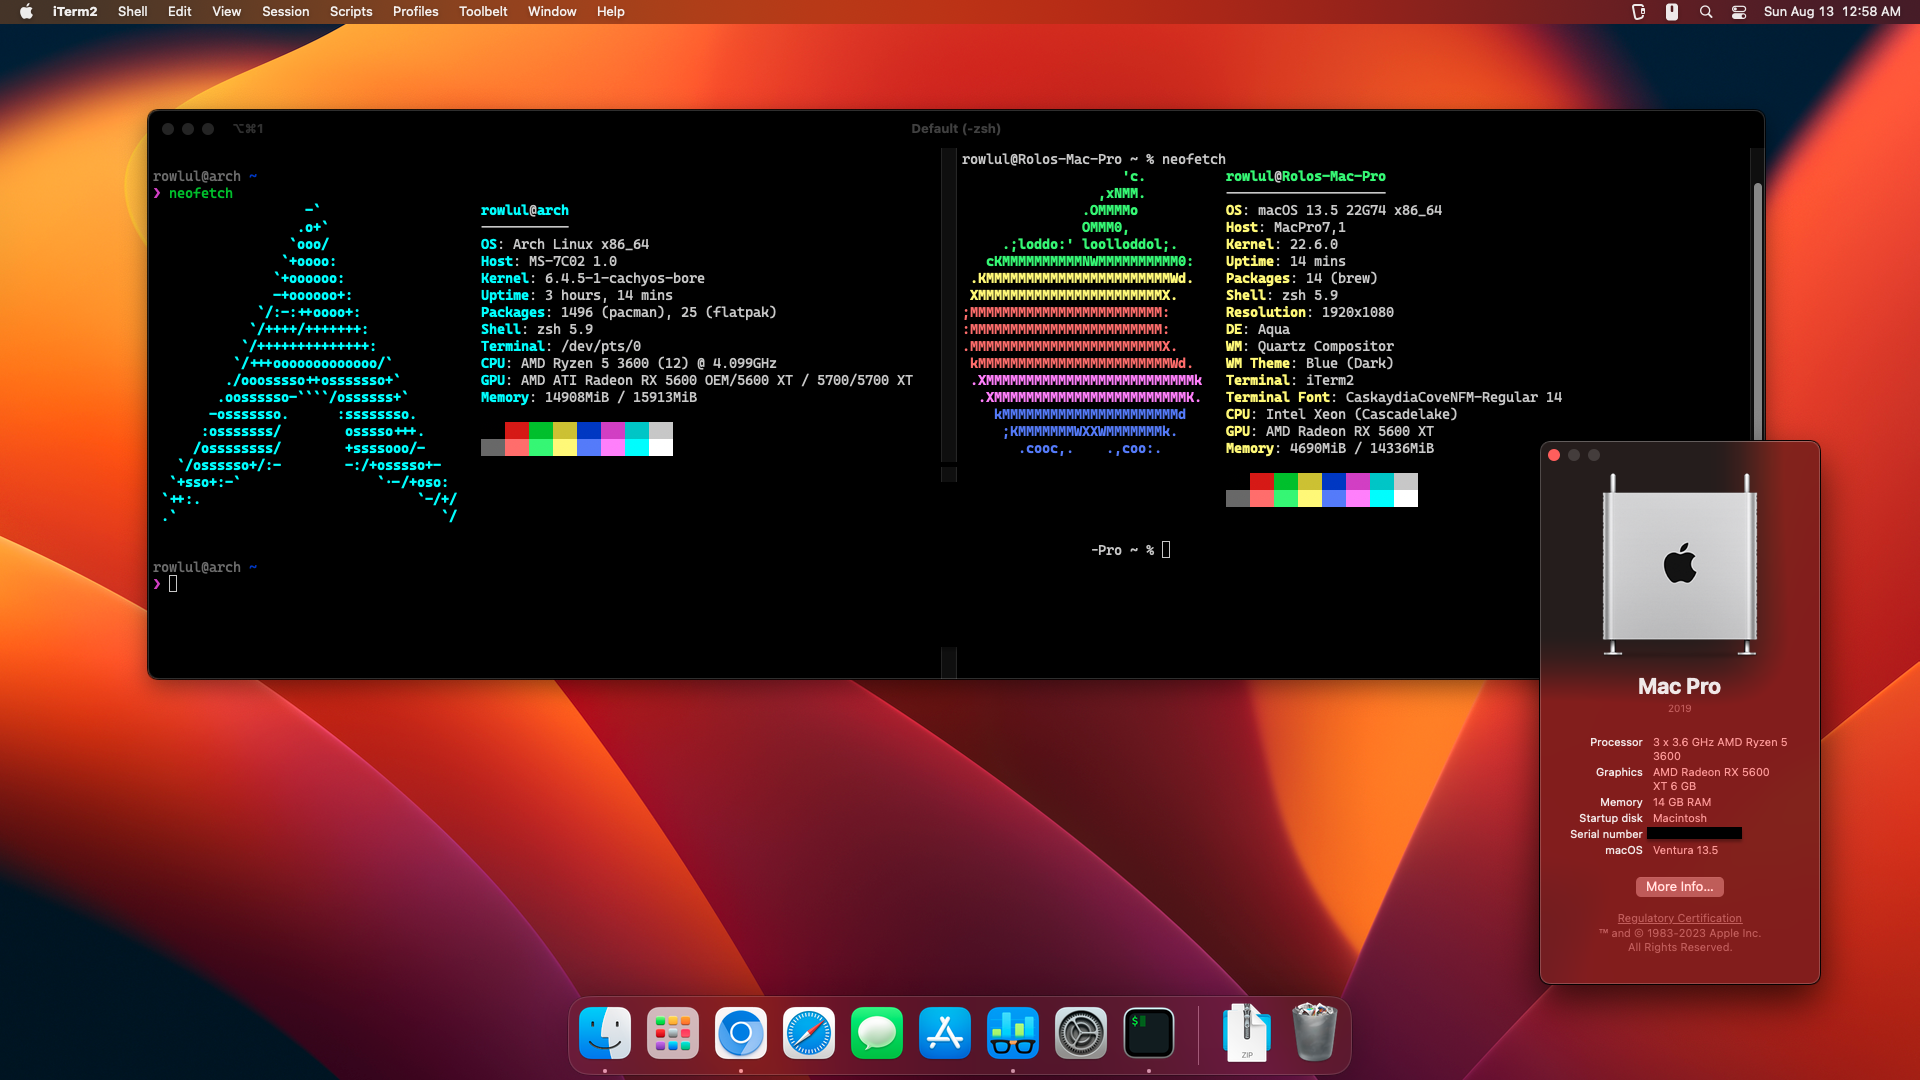
Task: Open the ZIP archive in the Dock
Action: point(1247,1033)
